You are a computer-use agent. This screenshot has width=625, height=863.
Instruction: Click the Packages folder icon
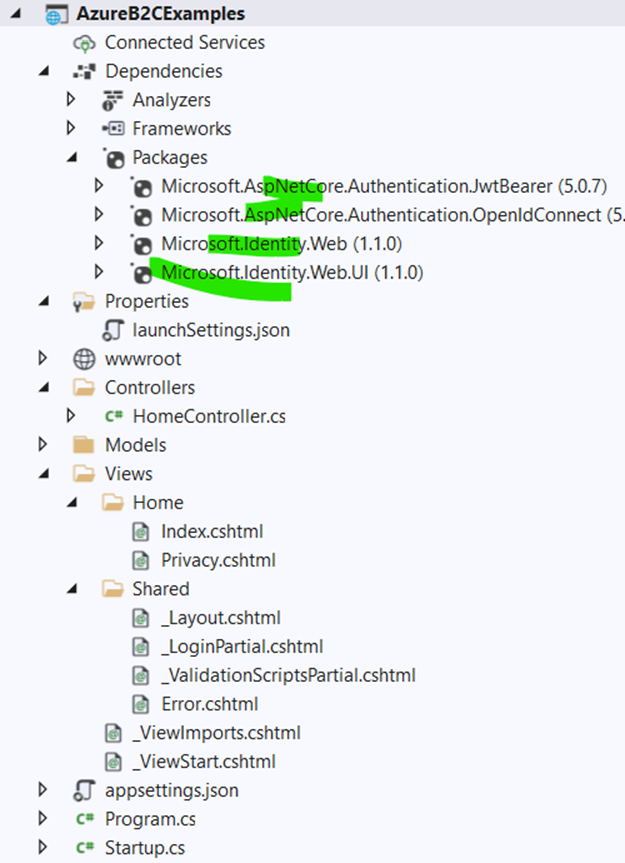coord(114,158)
